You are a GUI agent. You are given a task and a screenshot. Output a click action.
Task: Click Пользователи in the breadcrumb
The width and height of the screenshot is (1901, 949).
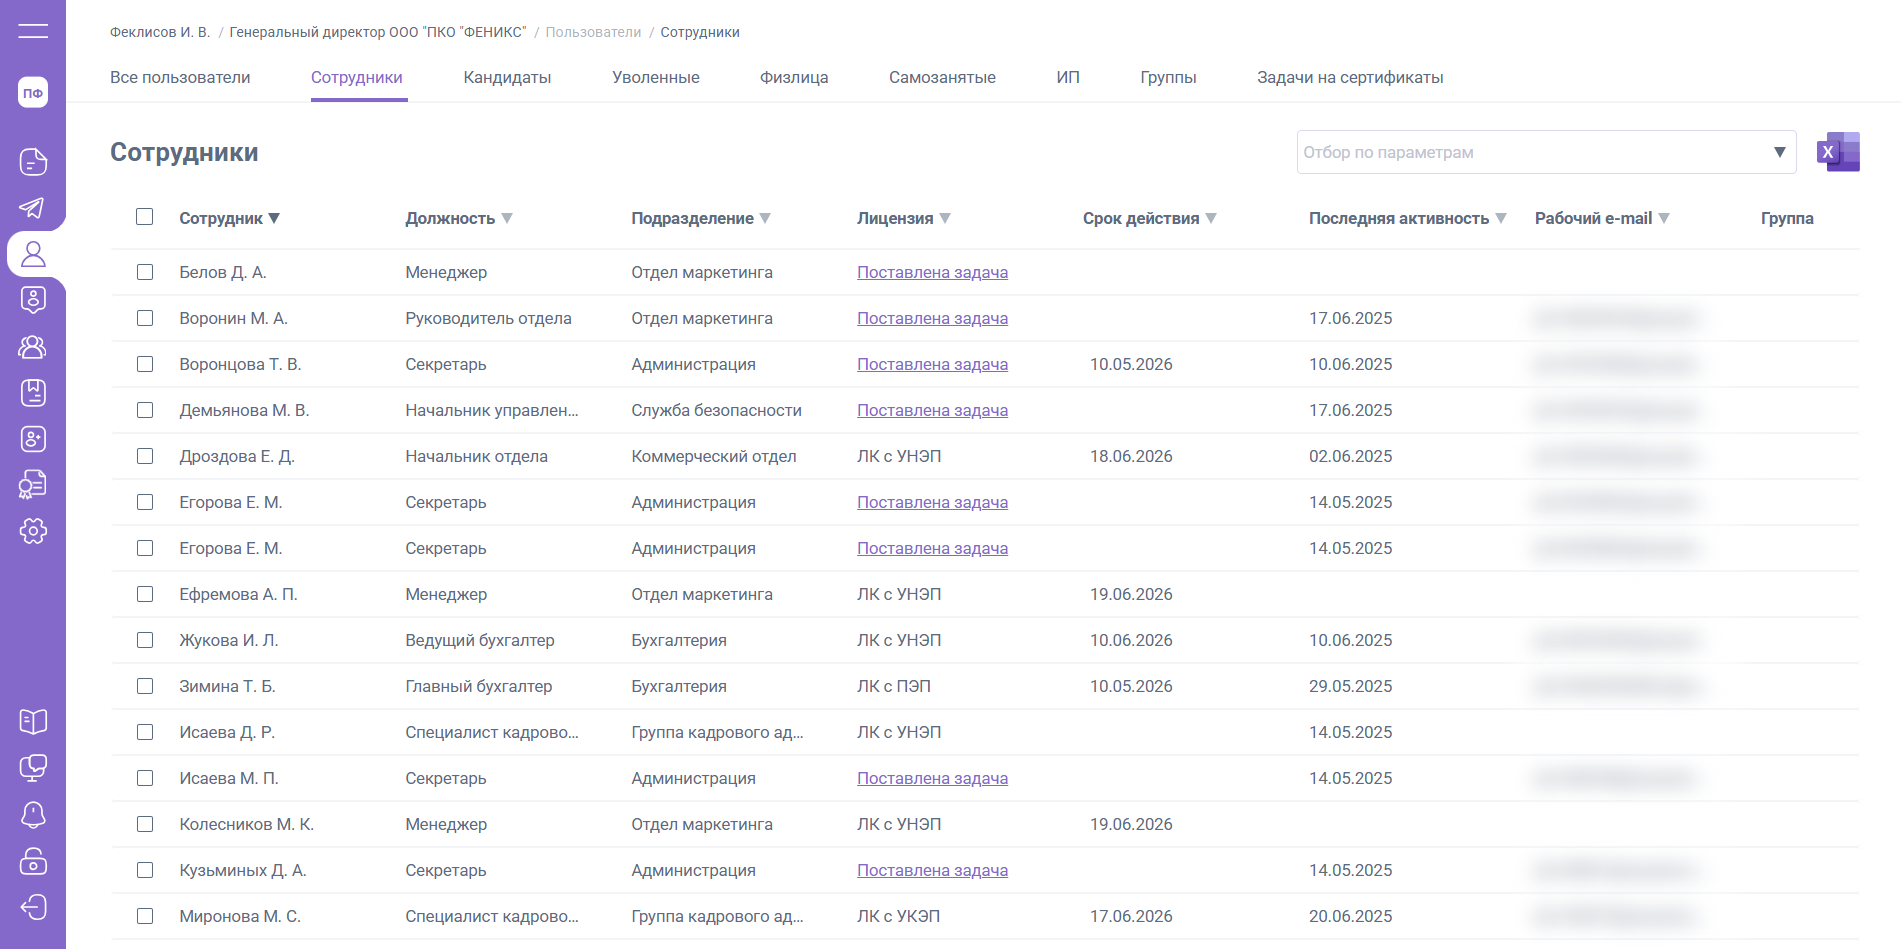tap(593, 32)
